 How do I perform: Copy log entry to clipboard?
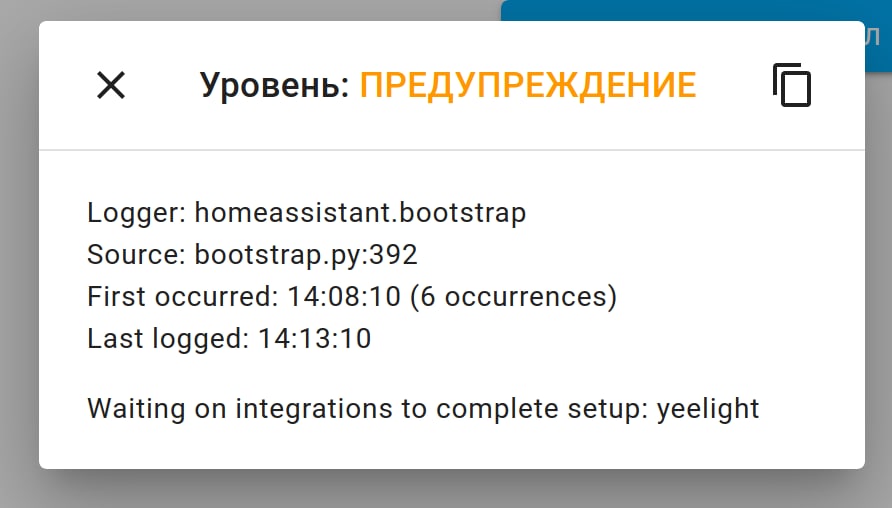pos(791,86)
